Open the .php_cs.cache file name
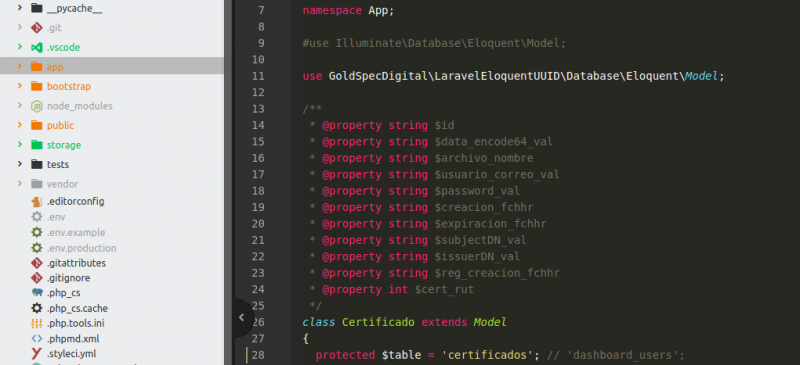Viewport: 800px width, 365px height. [x=77, y=308]
